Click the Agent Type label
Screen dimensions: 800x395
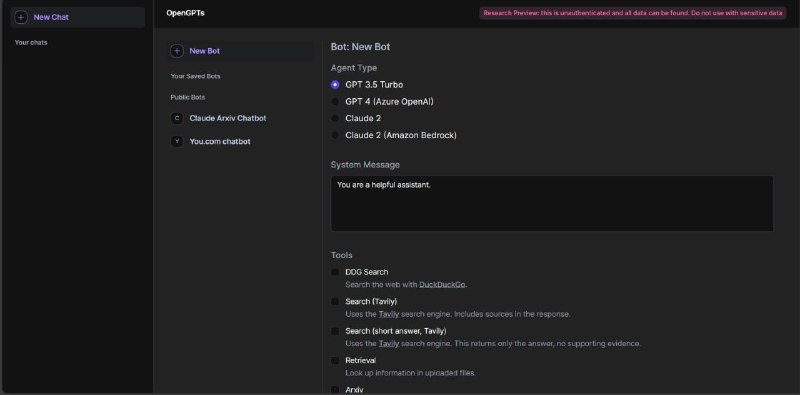pos(354,68)
